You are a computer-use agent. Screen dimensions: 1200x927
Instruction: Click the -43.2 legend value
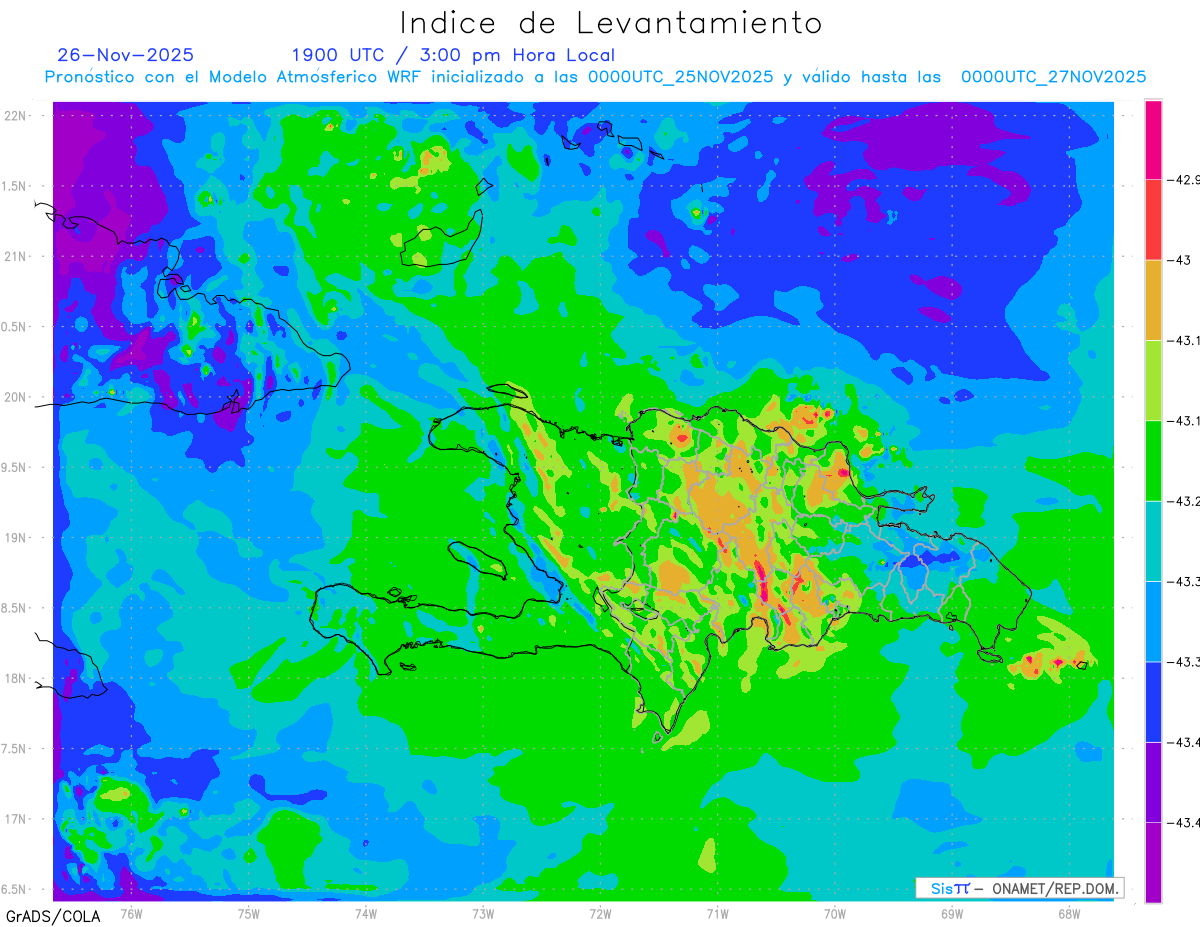click(x=1183, y=501)
